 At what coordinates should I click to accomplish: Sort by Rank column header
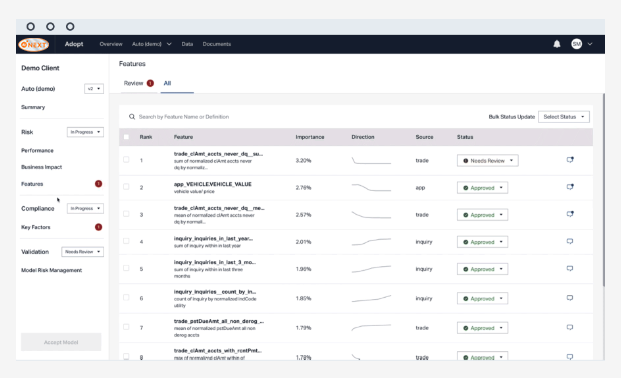point(146,137)
